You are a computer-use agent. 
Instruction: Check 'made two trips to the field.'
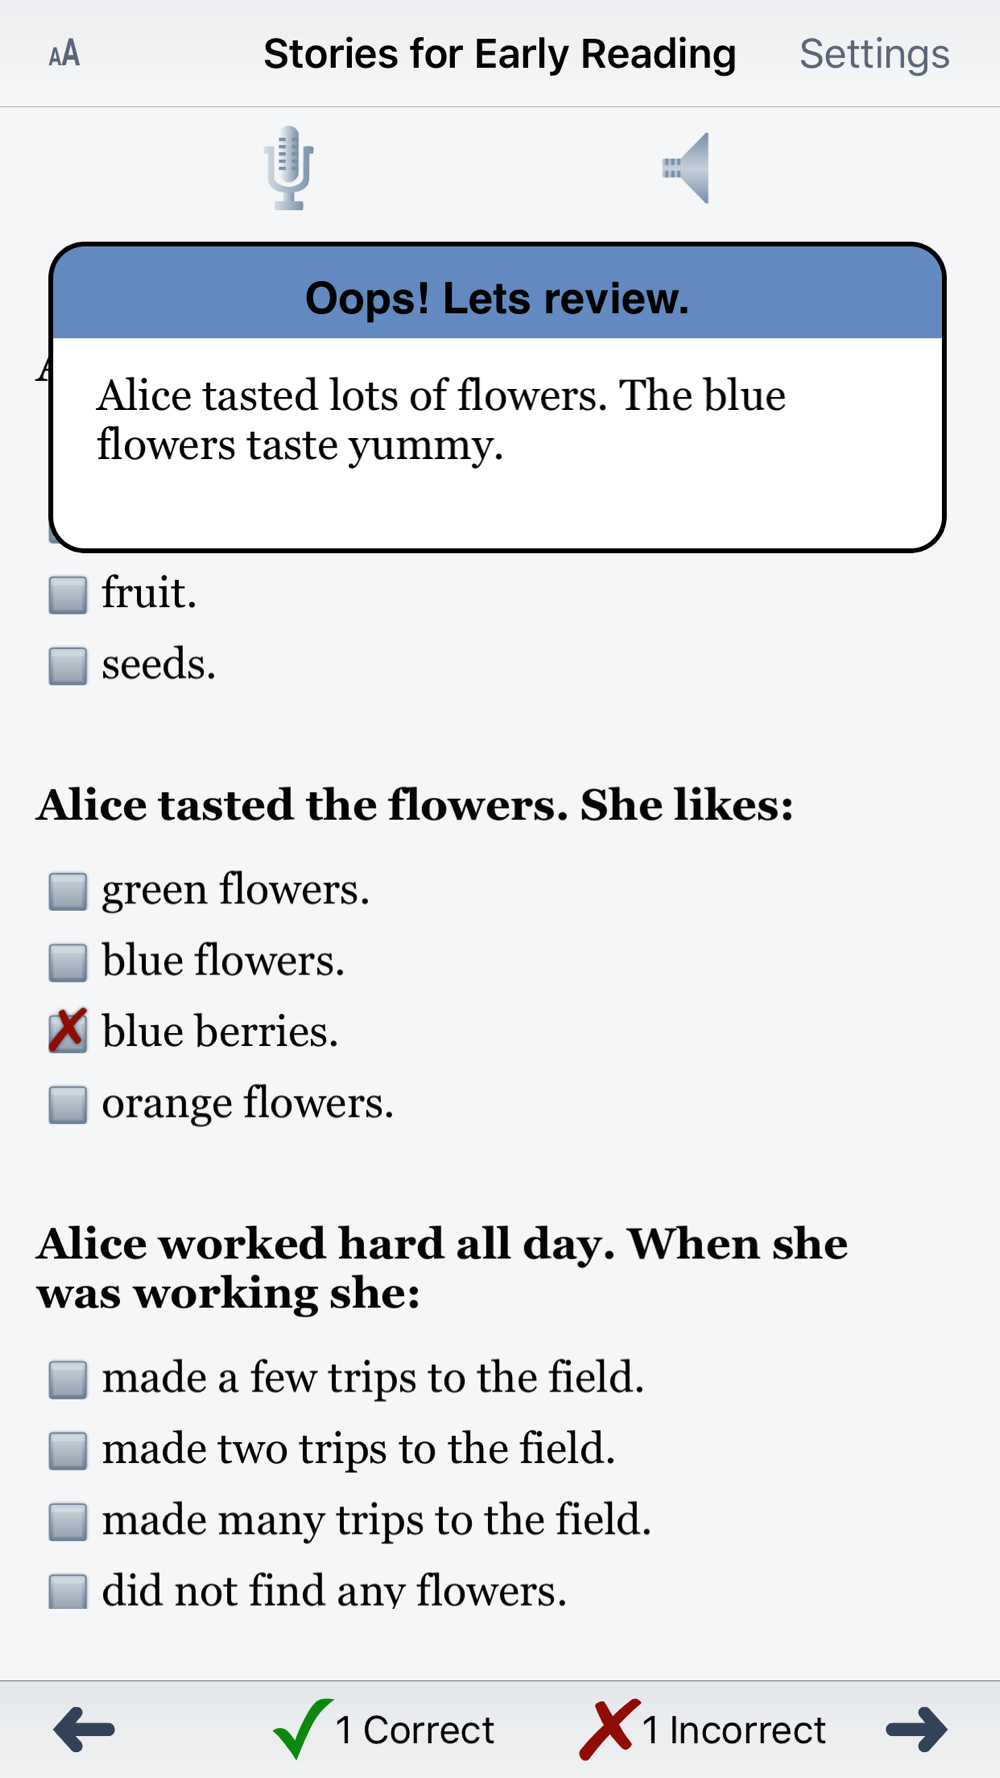68,1450
